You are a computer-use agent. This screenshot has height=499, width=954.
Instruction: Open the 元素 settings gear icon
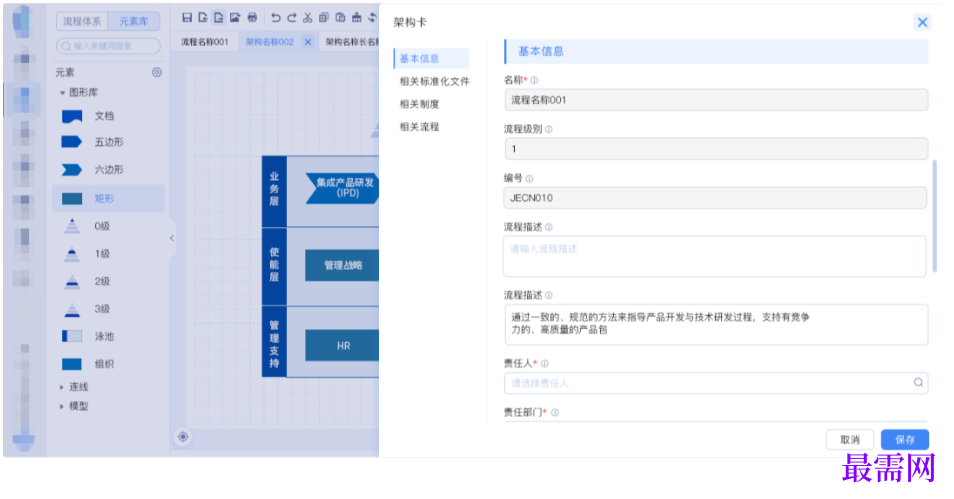tap(156, 72)
